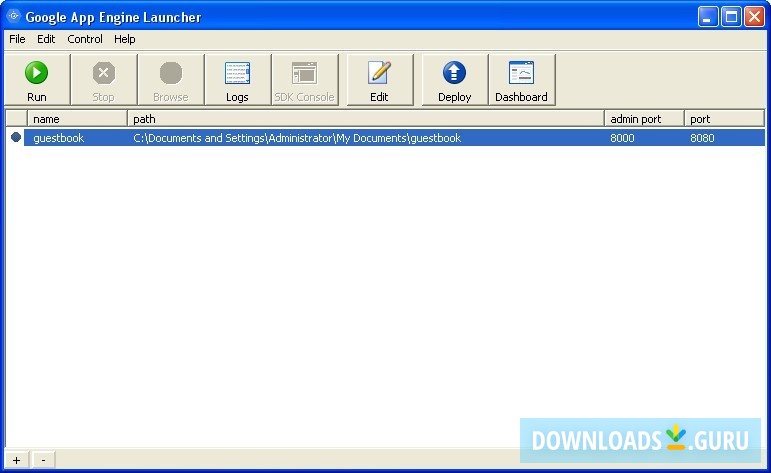Click the port column header
771x473 pixels.
(x=724, y=118)
